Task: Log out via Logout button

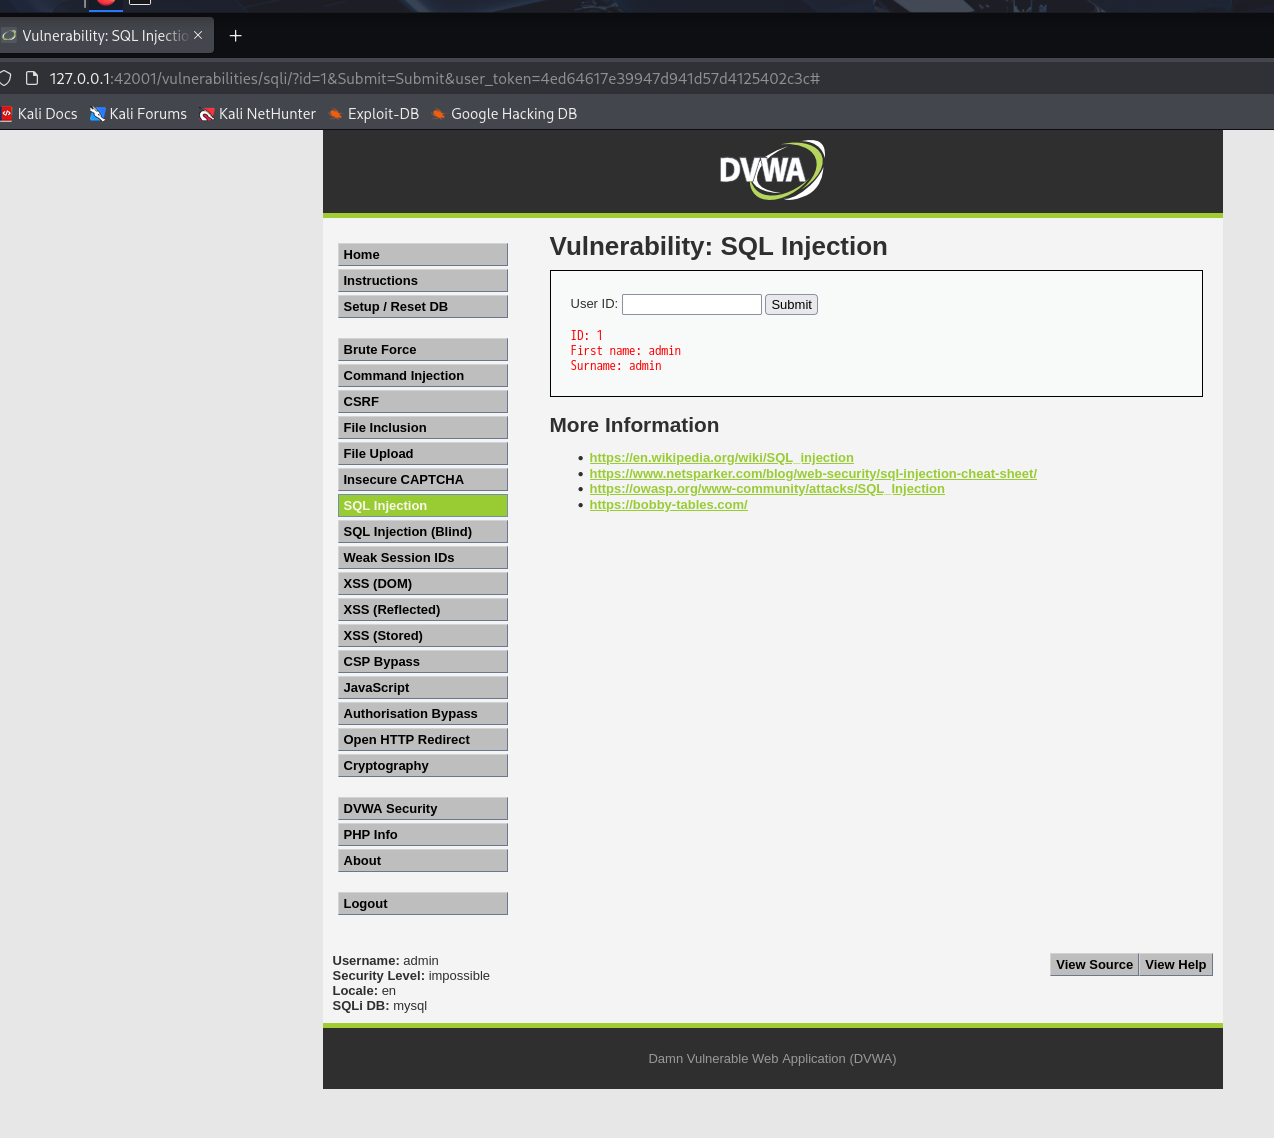Action: [423, 903]
